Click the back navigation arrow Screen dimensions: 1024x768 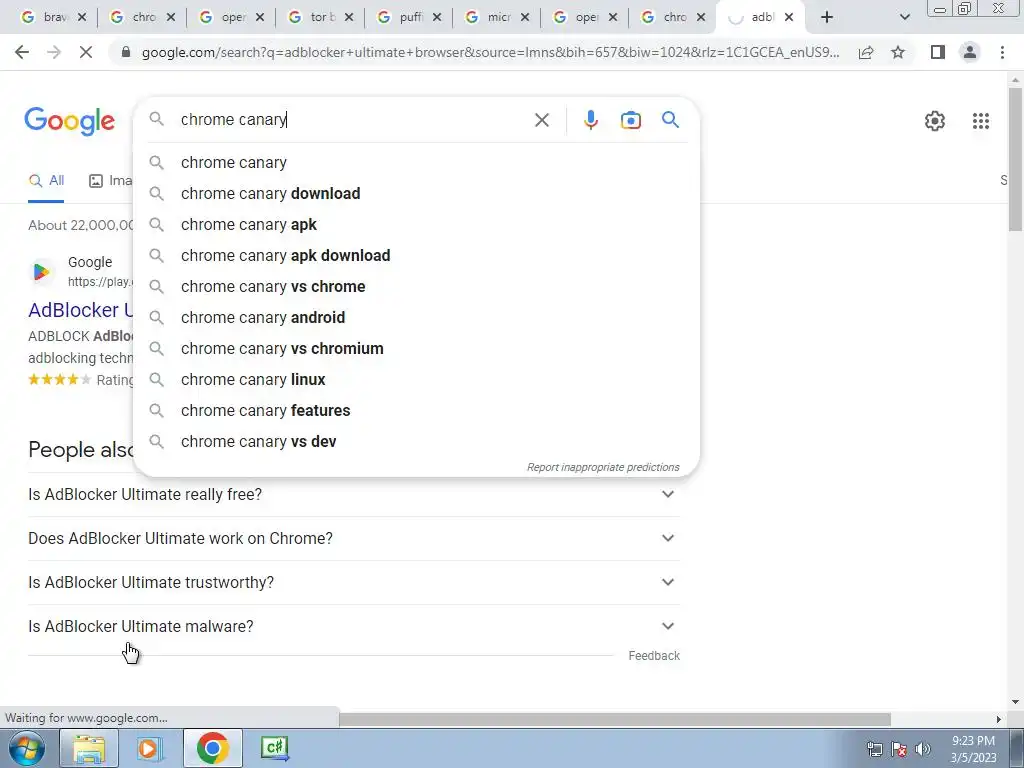click(22, 52)
